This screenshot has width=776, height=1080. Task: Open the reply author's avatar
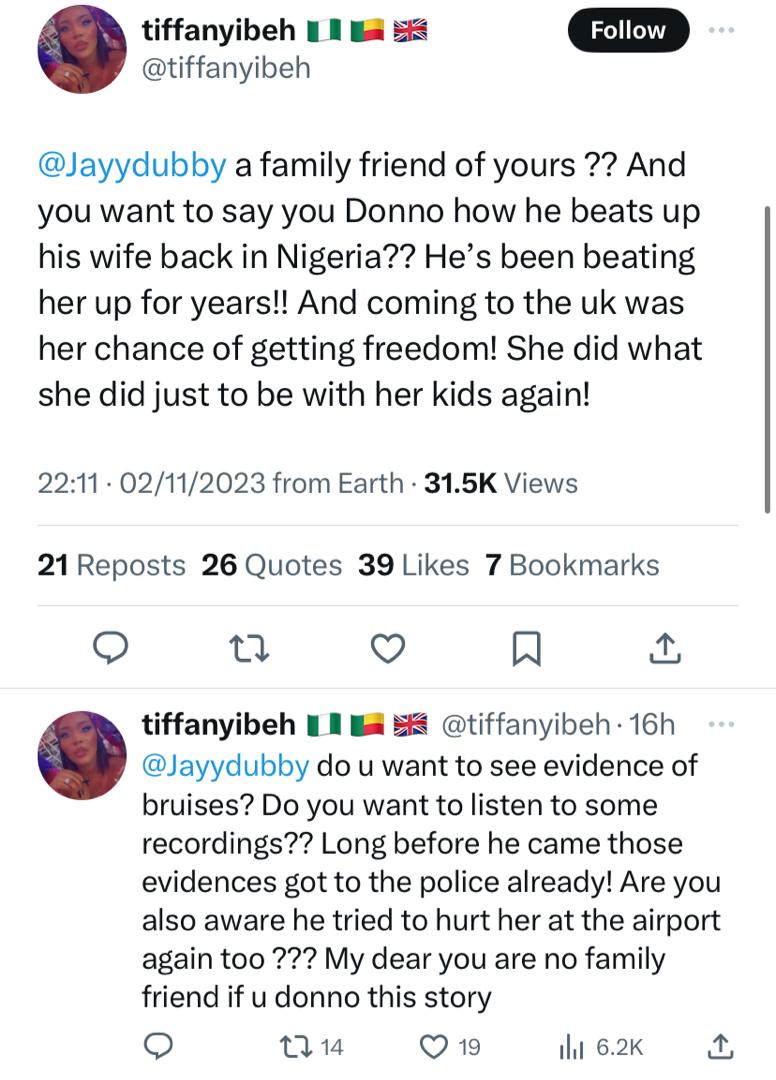pyautogui.click(x=82, y=754)
